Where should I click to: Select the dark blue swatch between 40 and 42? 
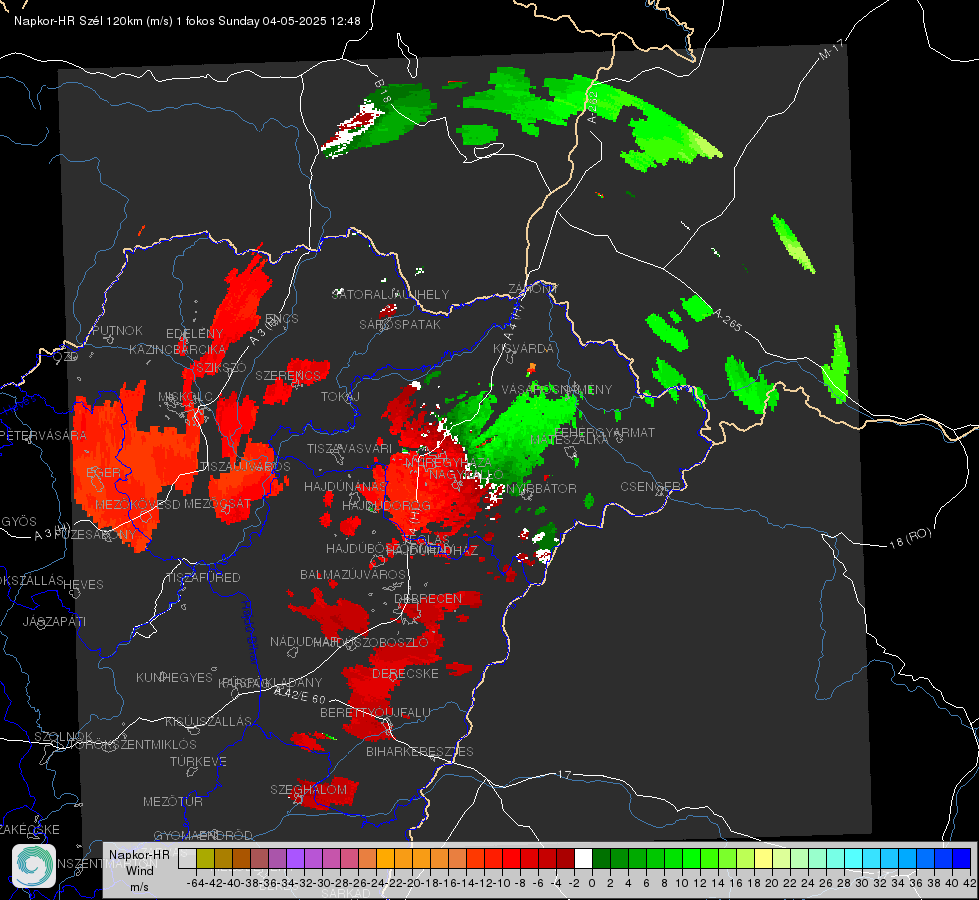pyautogui.click(x=962, y=858)
